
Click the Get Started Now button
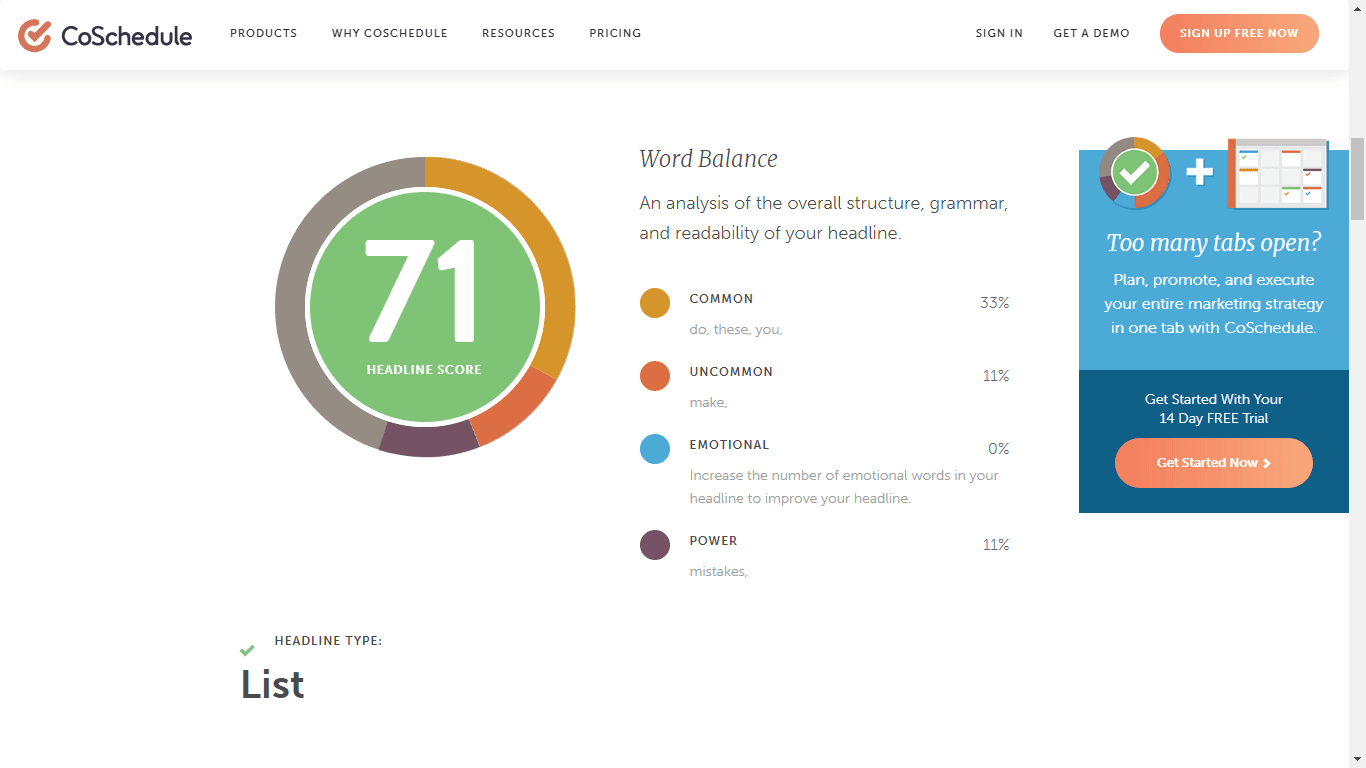[x=1213, y=463]
